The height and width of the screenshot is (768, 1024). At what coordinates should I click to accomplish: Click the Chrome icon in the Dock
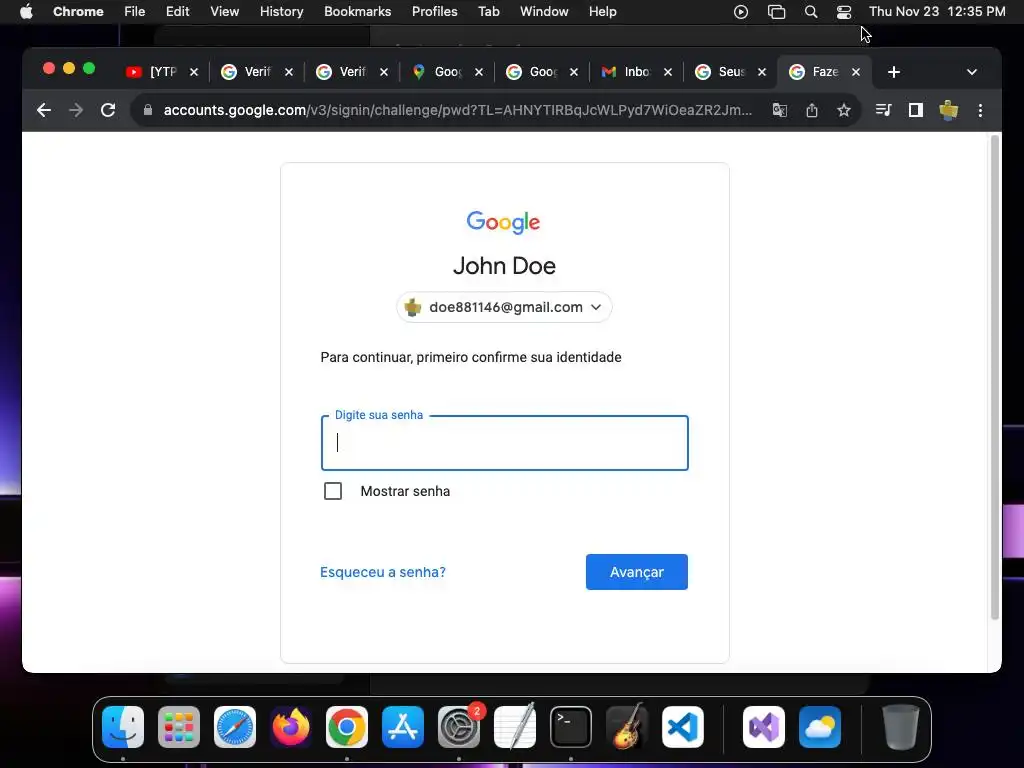[x=347, y=727]
